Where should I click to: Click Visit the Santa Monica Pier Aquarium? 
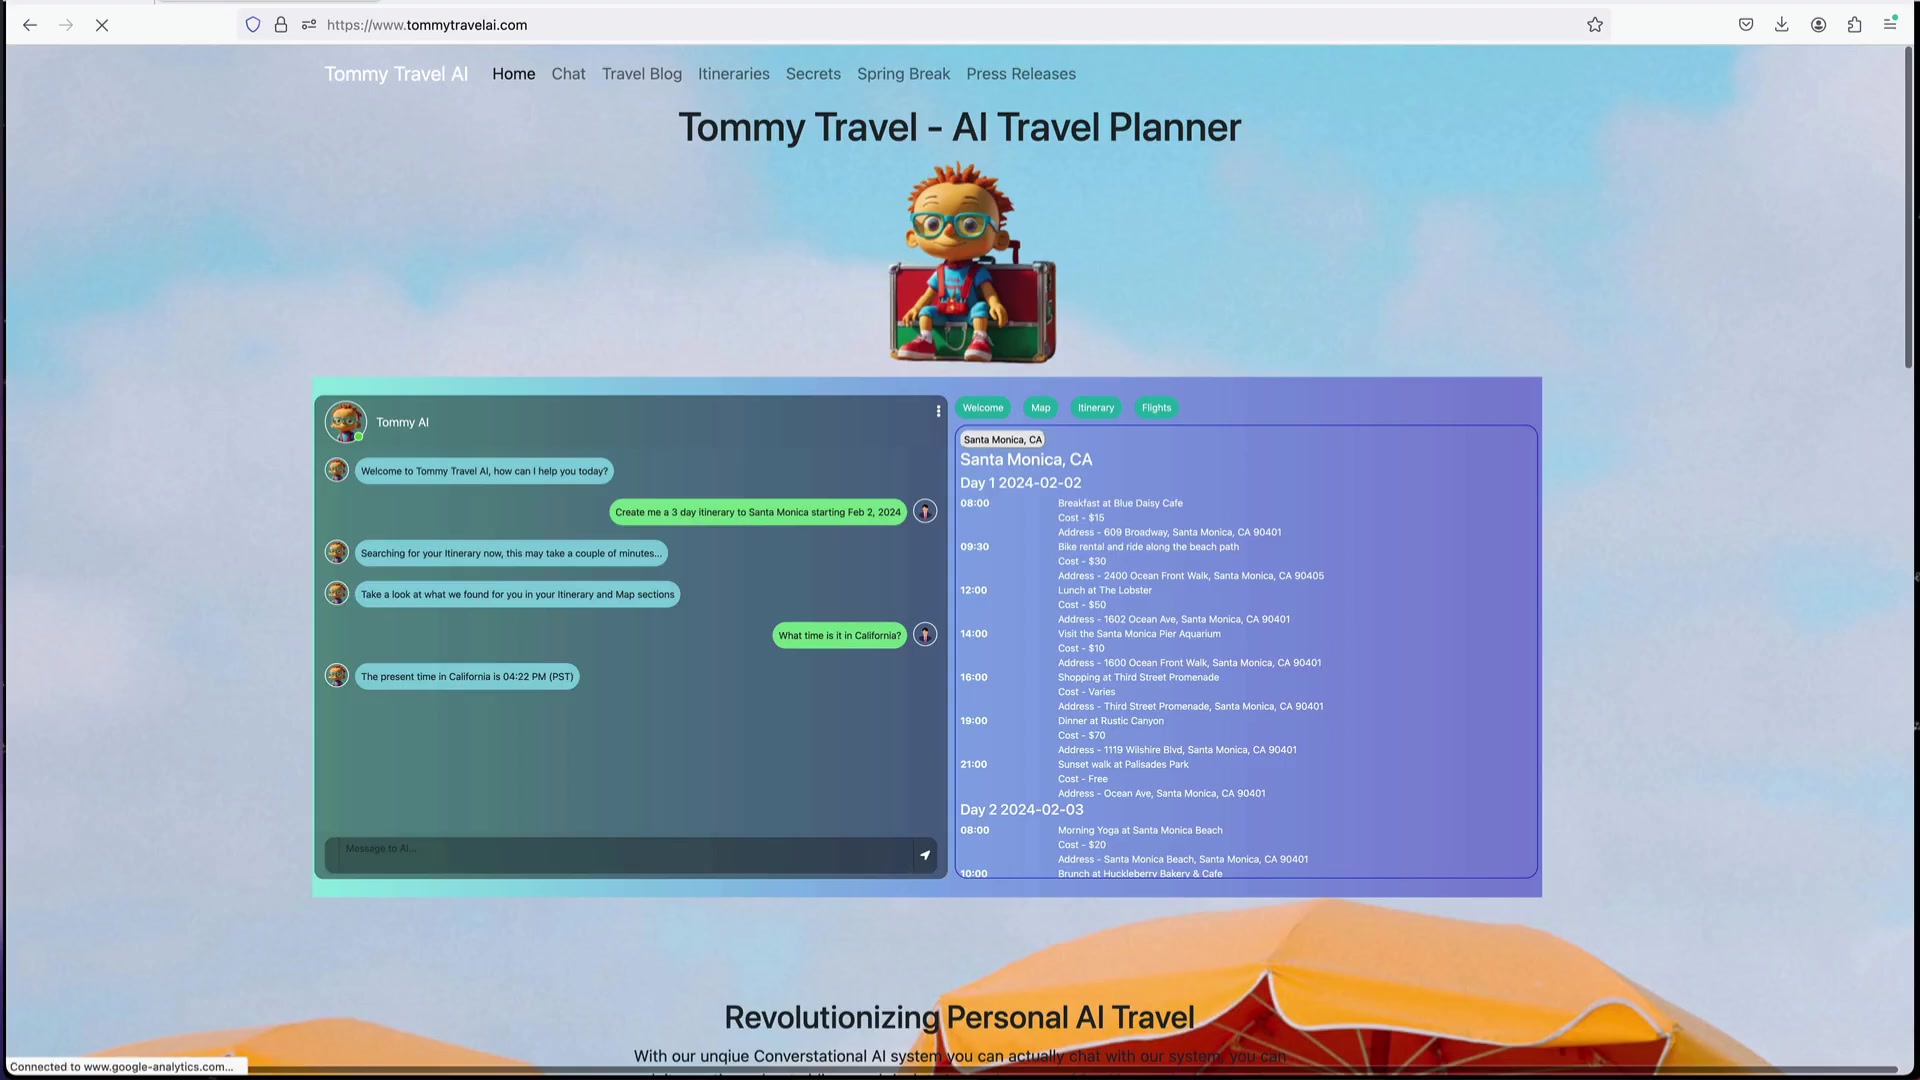point(1139,634)
